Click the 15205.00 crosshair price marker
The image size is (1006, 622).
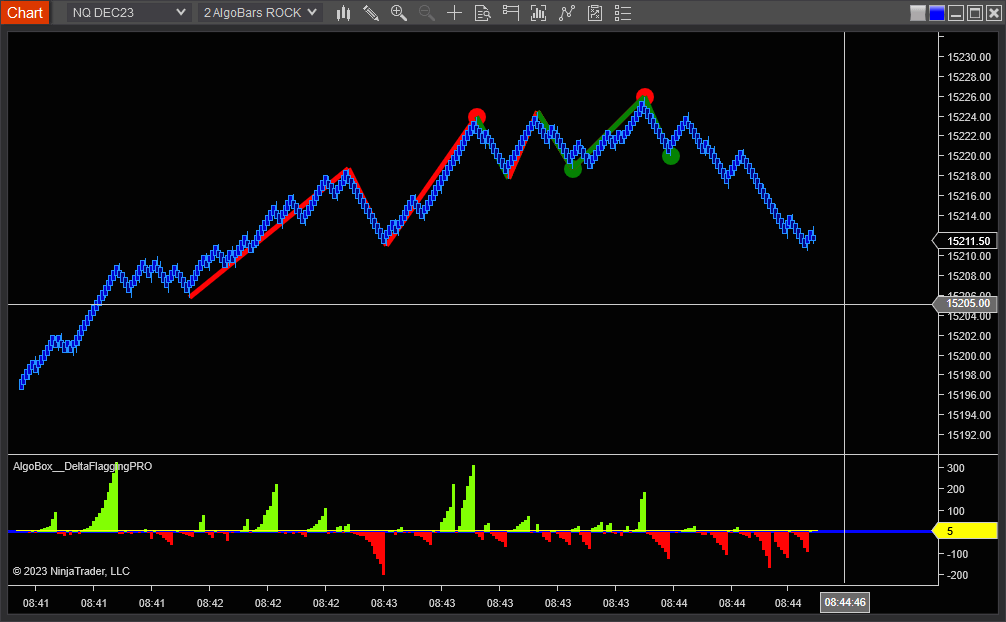pos(965,304)
